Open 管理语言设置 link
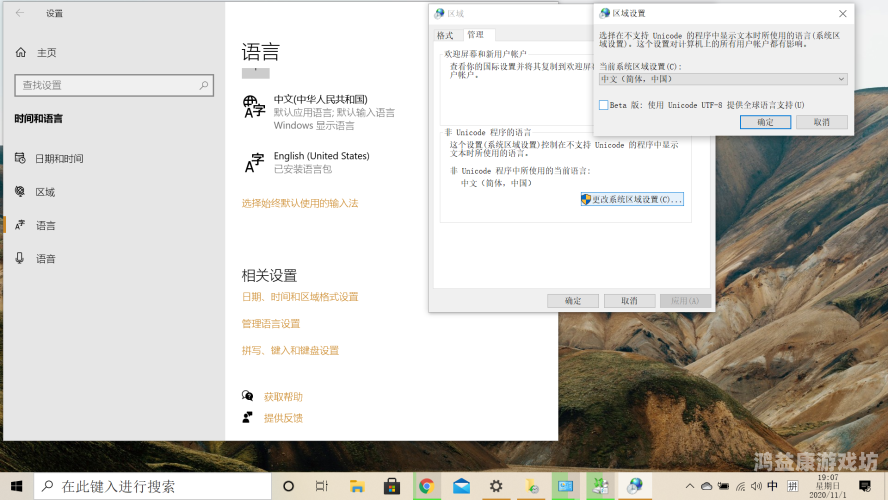The height and width of the screenshot is (500, 888). point(271,324)
